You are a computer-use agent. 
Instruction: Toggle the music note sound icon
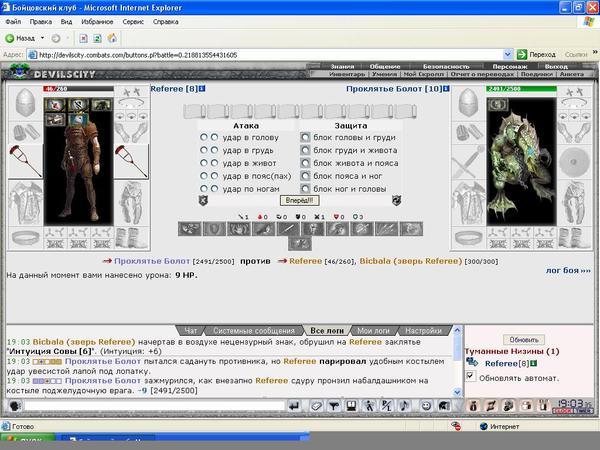(x=404, y=406)
